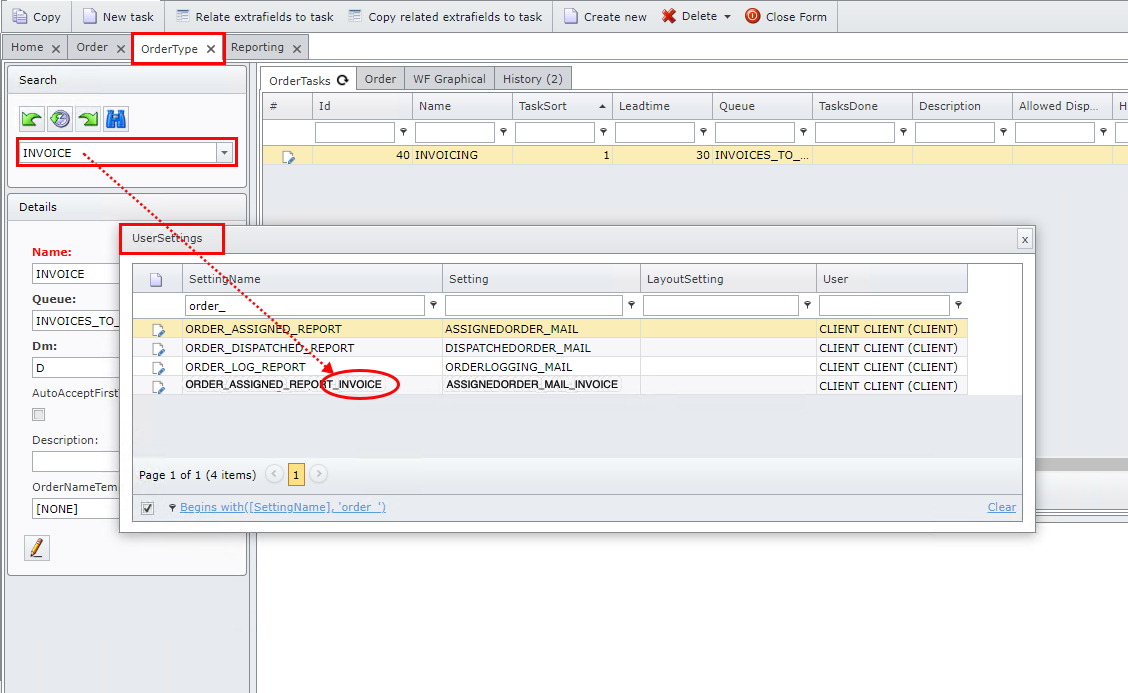1128x693 pixels.
Task: Open the pencil edit icon in Details panel
Action: pyautogui.click(x=36, y=547)
